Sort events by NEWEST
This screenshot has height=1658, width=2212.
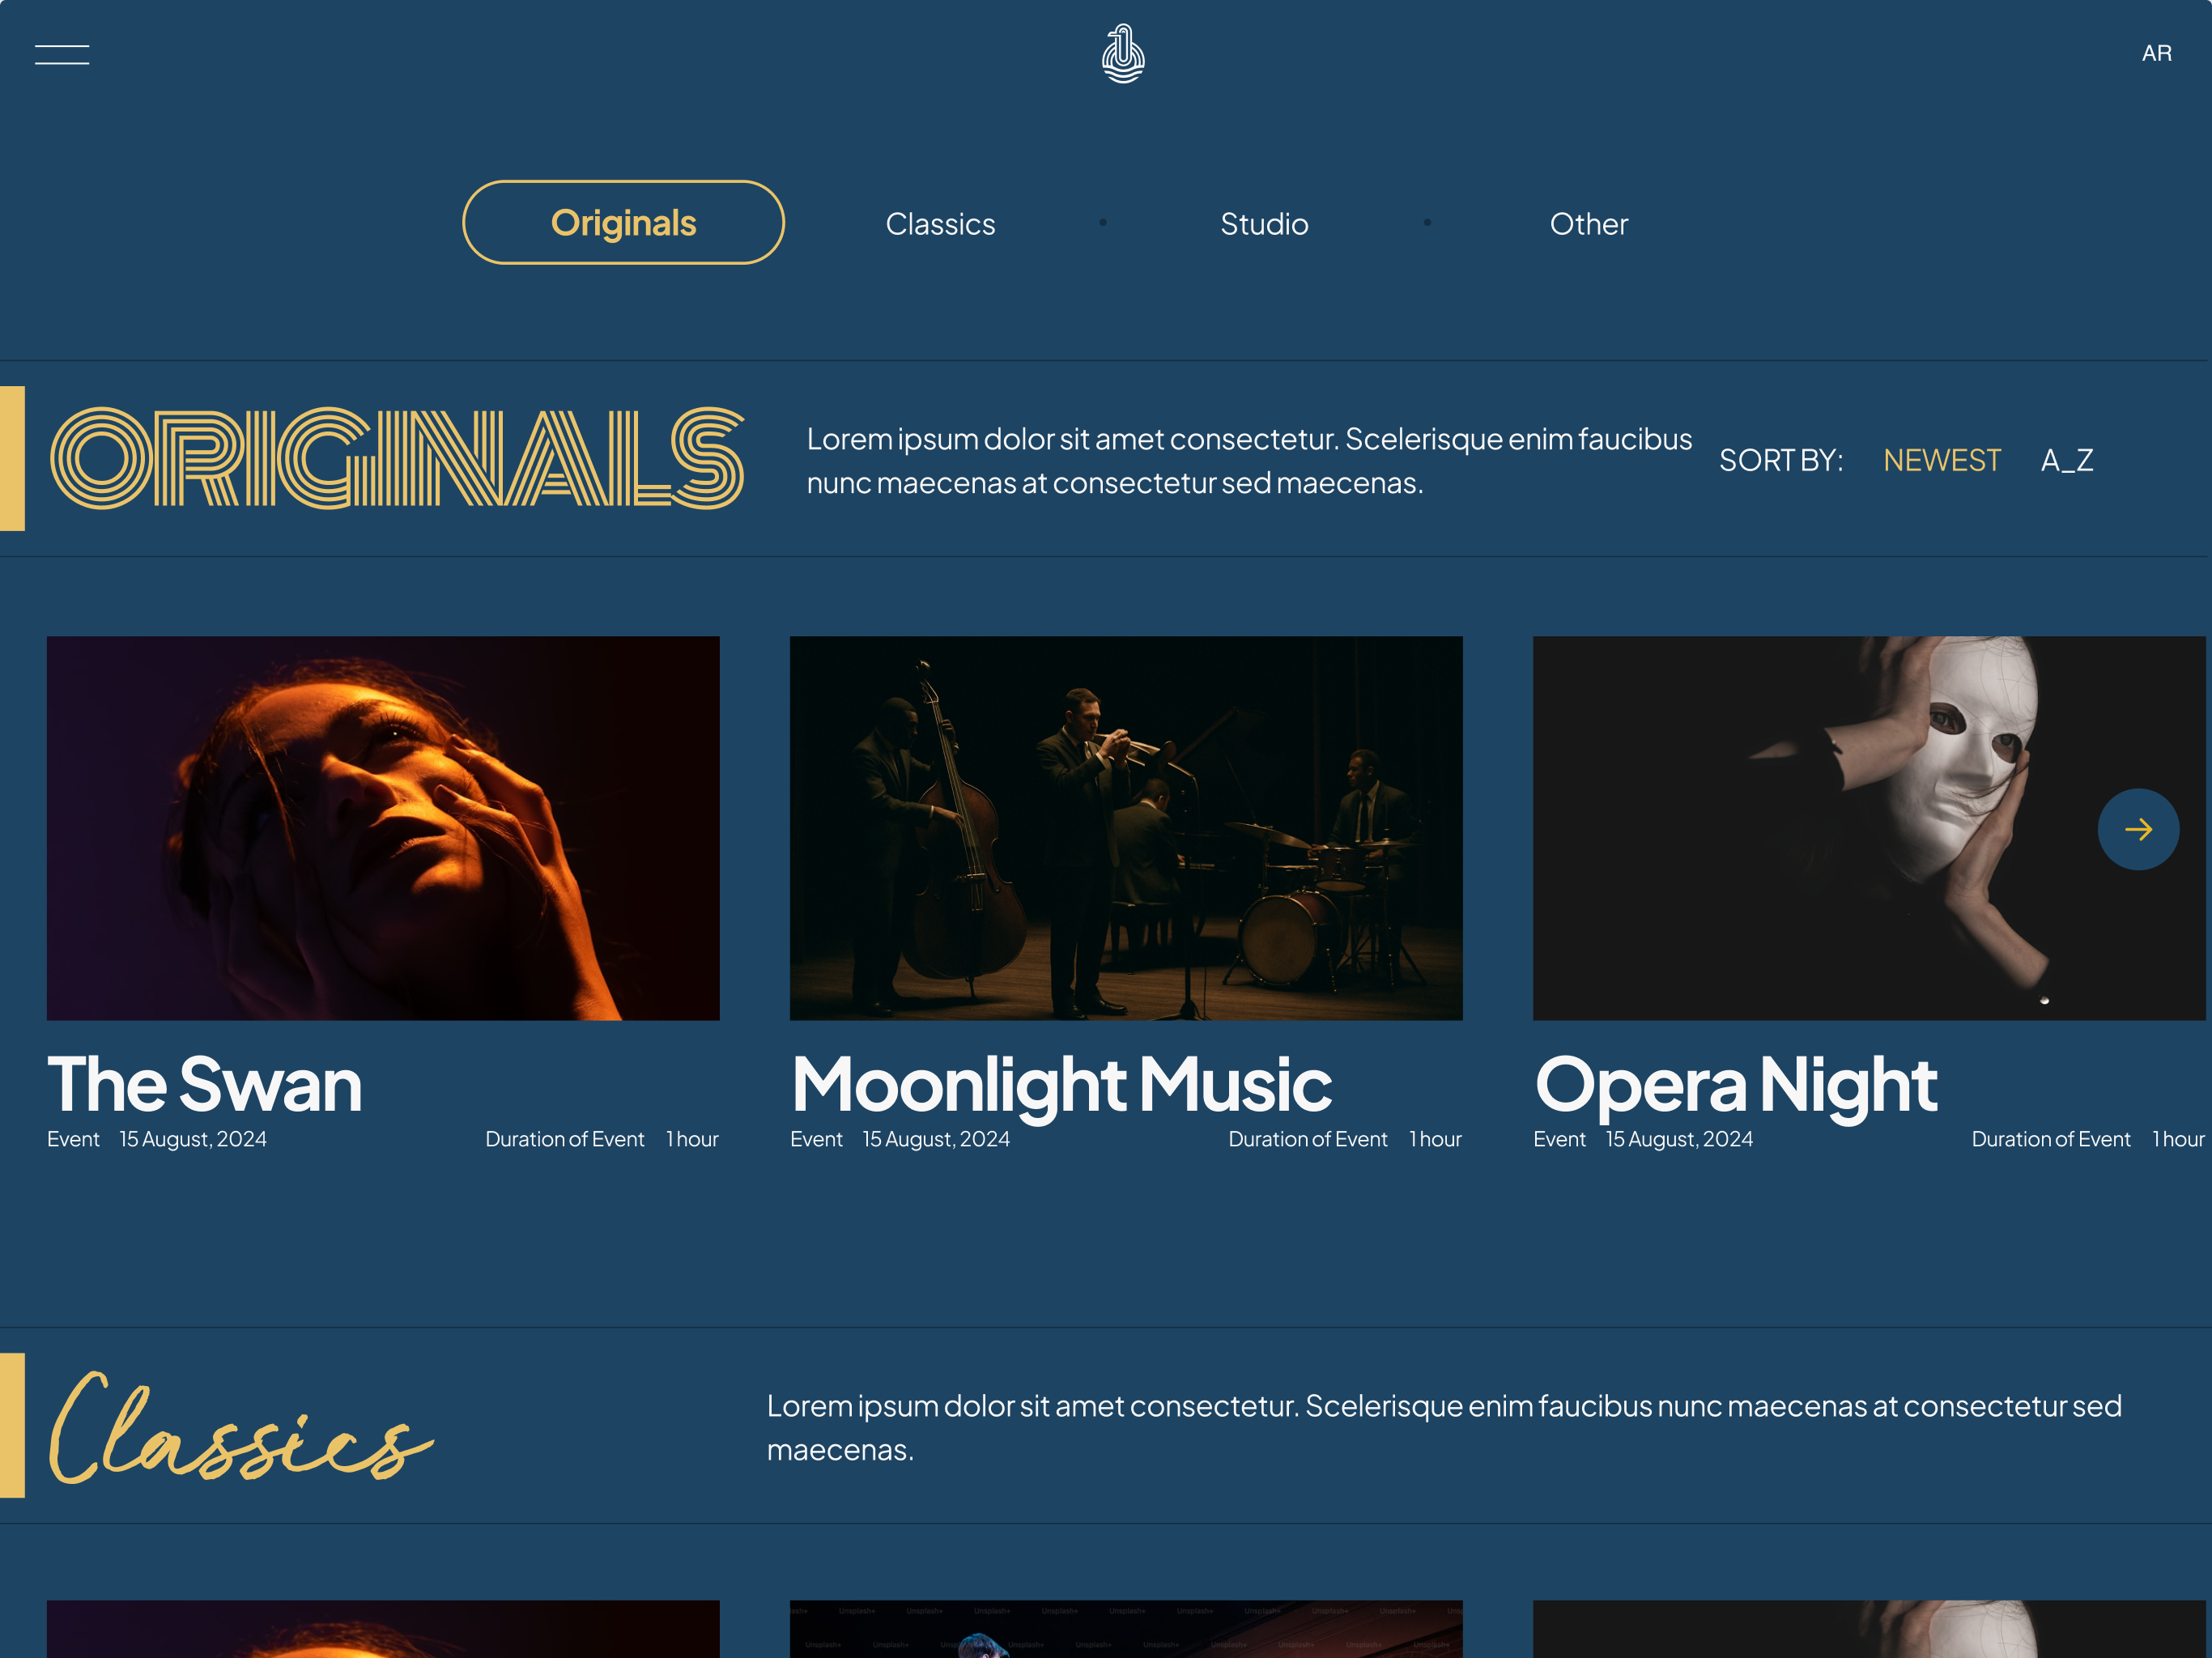[1941, 460]
